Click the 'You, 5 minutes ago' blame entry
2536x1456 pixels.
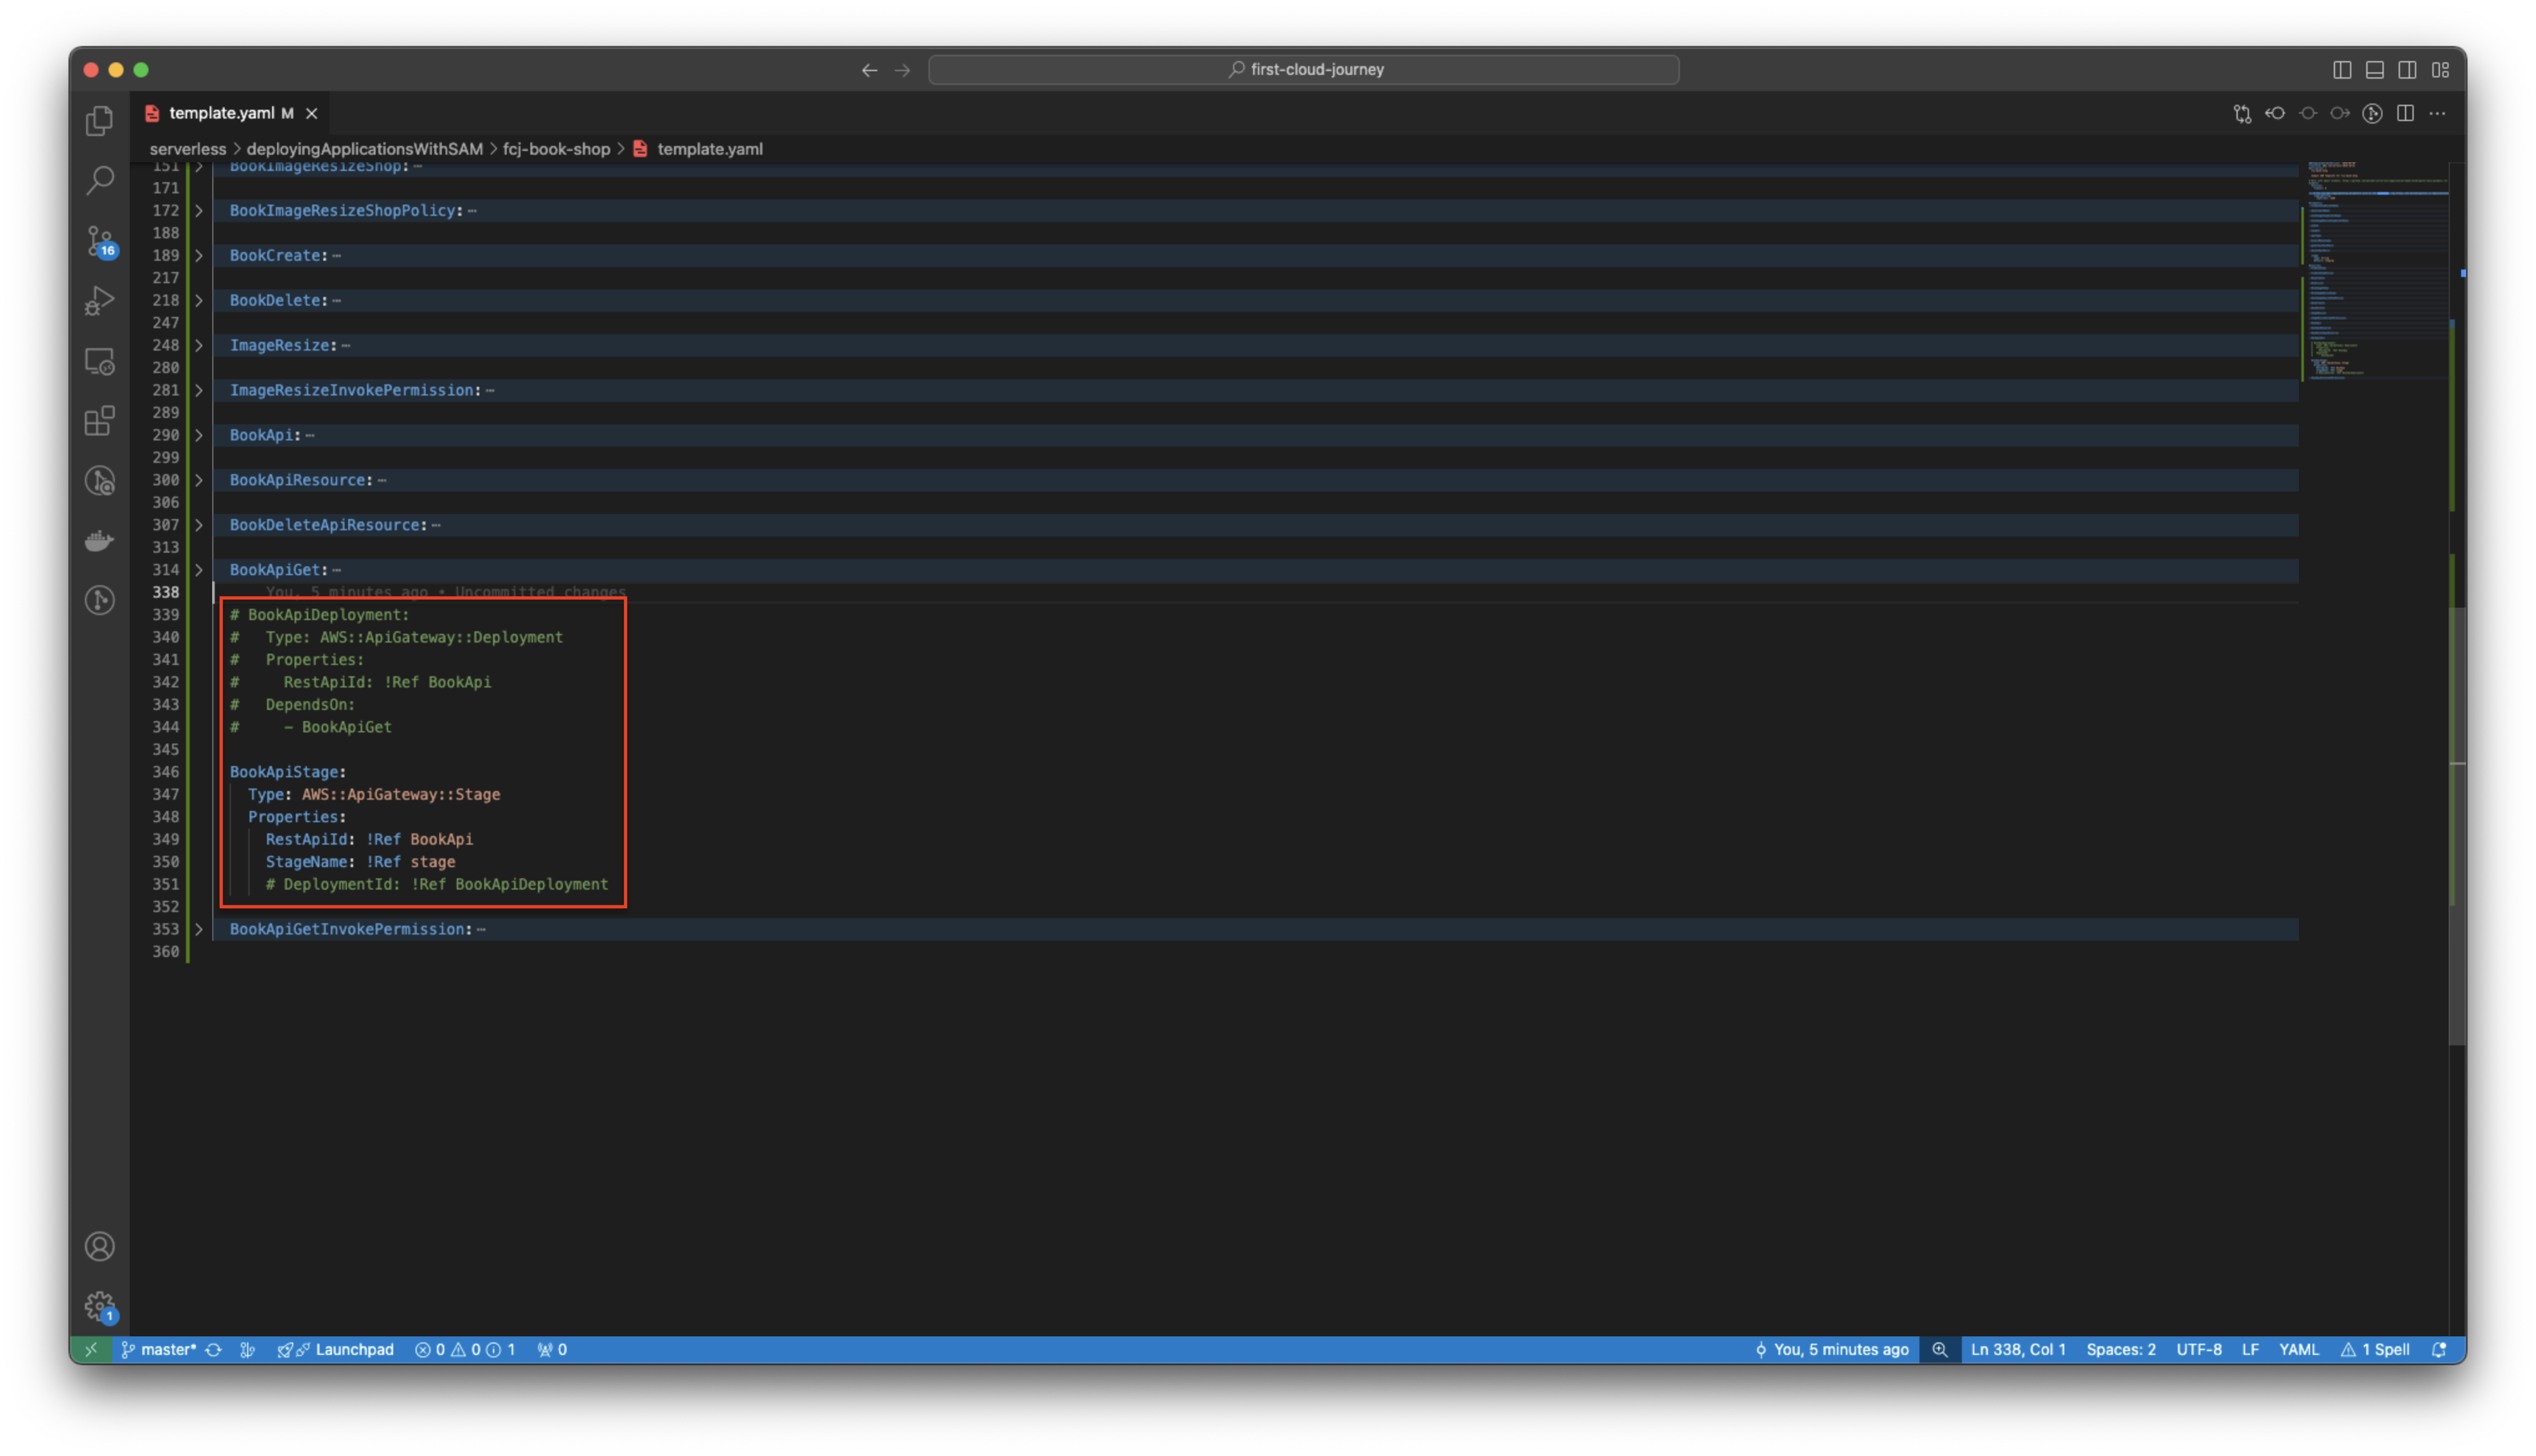[1832, 1350]
